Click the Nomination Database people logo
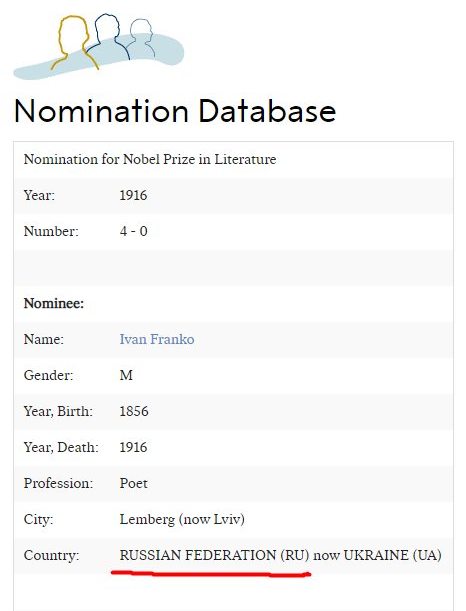 99,46
